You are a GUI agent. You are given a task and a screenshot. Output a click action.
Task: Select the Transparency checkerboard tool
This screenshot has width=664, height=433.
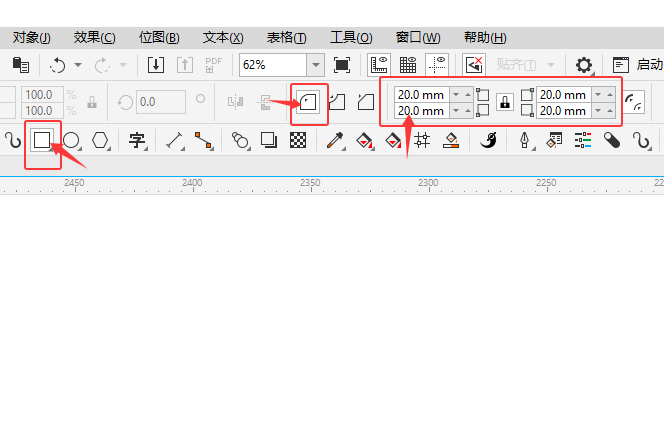[x=298, y=140]
